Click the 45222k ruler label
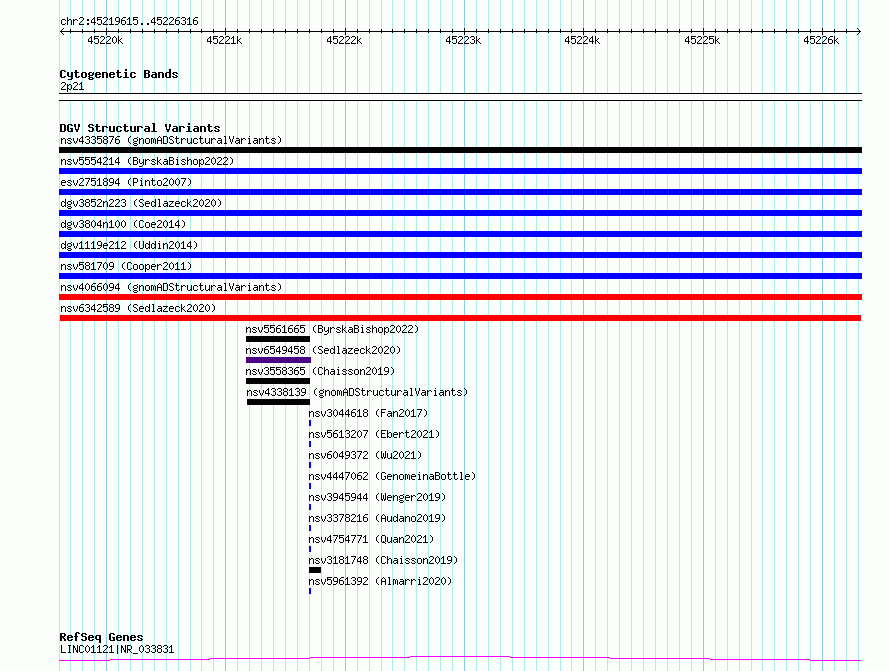 tap(344, 40)
